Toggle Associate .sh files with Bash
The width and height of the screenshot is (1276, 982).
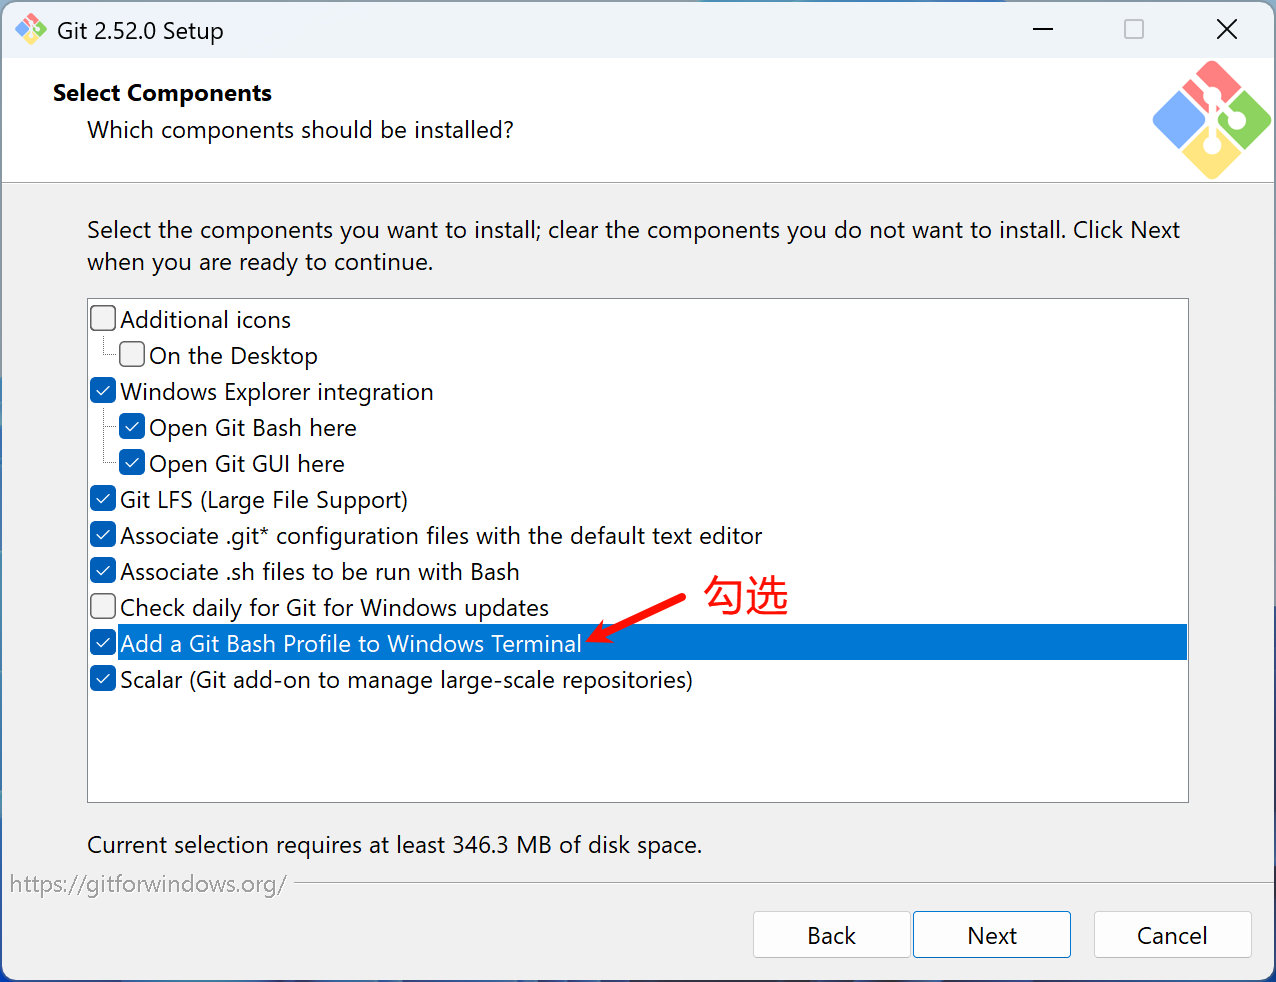(103, 571)
